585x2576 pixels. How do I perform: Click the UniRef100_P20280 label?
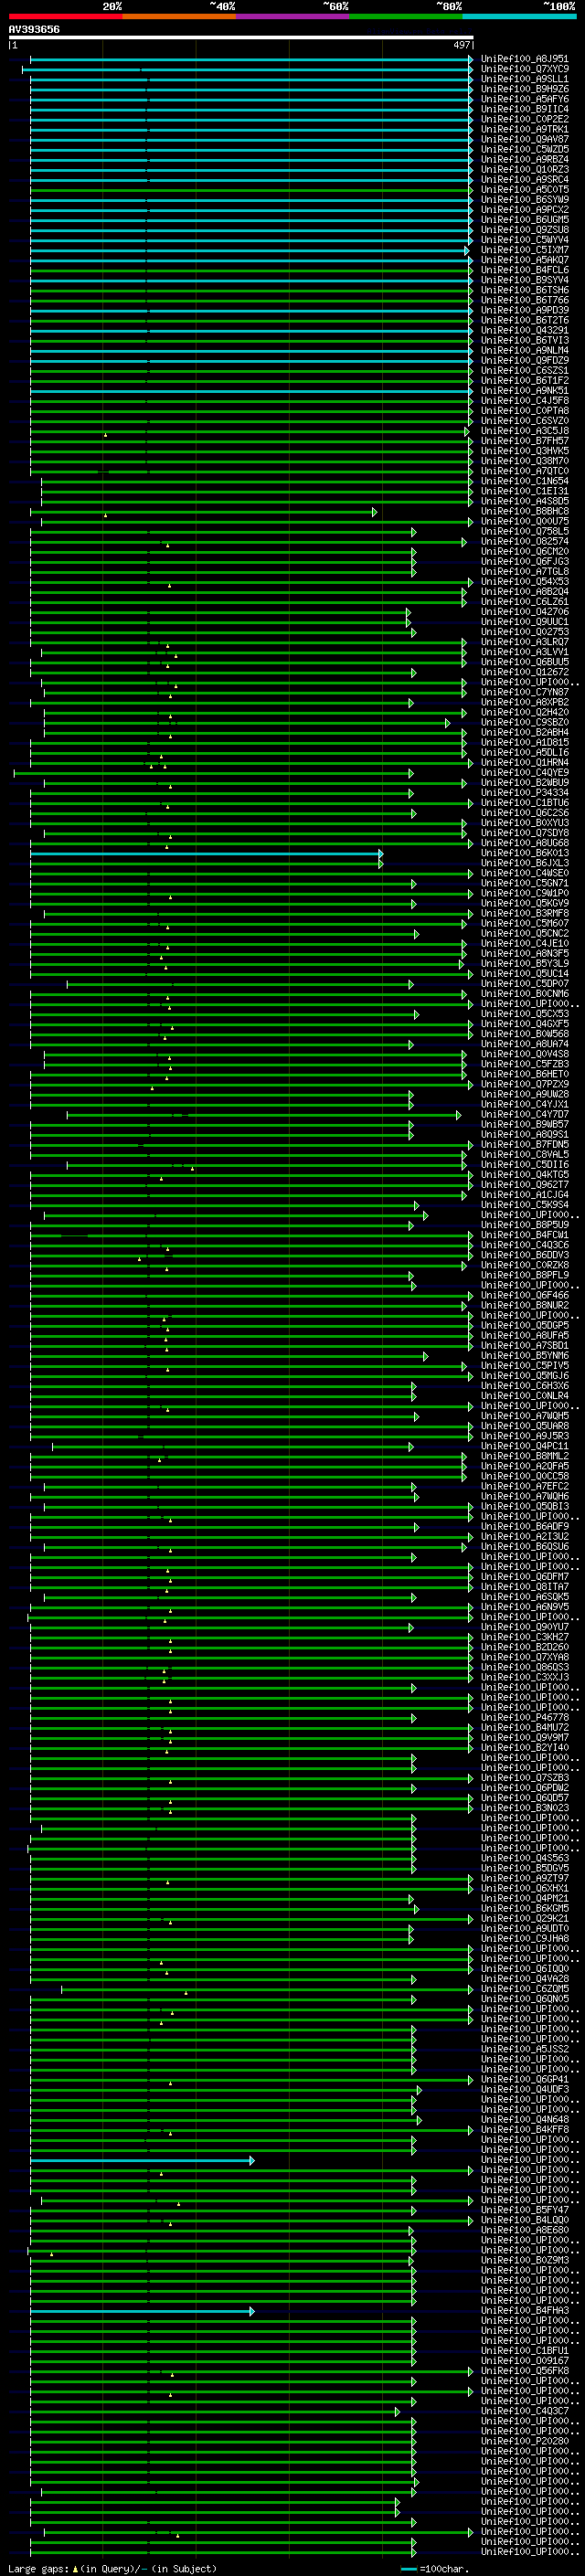pos(524,2441)
